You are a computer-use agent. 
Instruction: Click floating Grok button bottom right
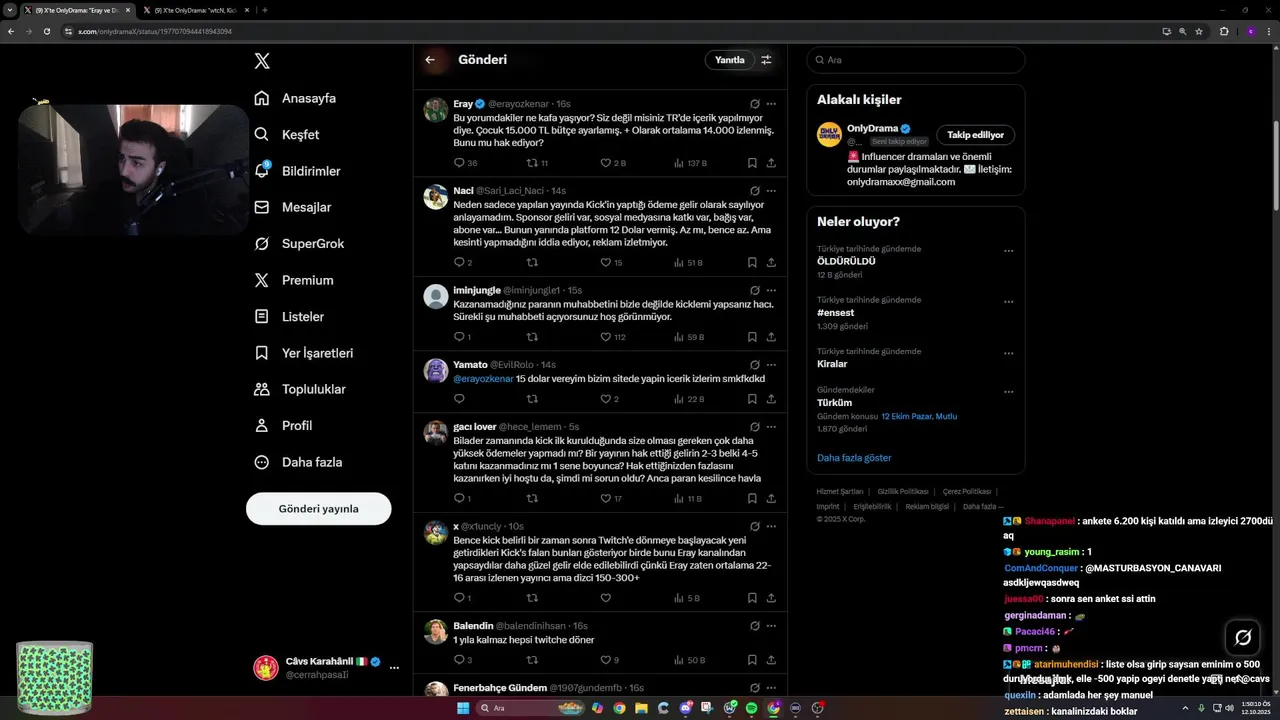point(1243,637)
